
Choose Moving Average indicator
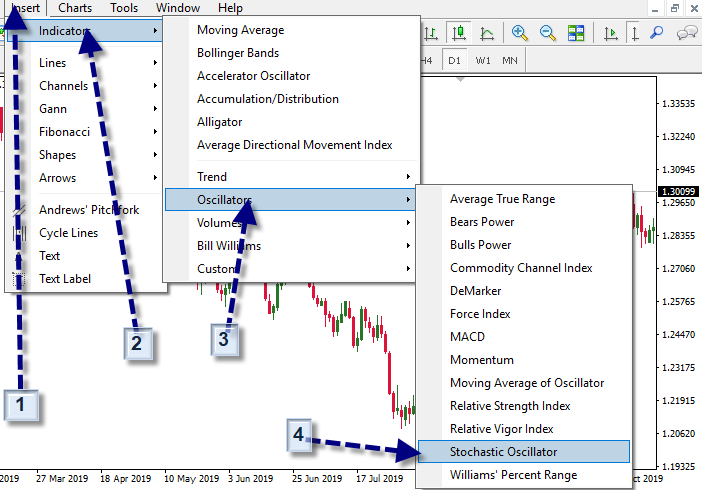290,30
